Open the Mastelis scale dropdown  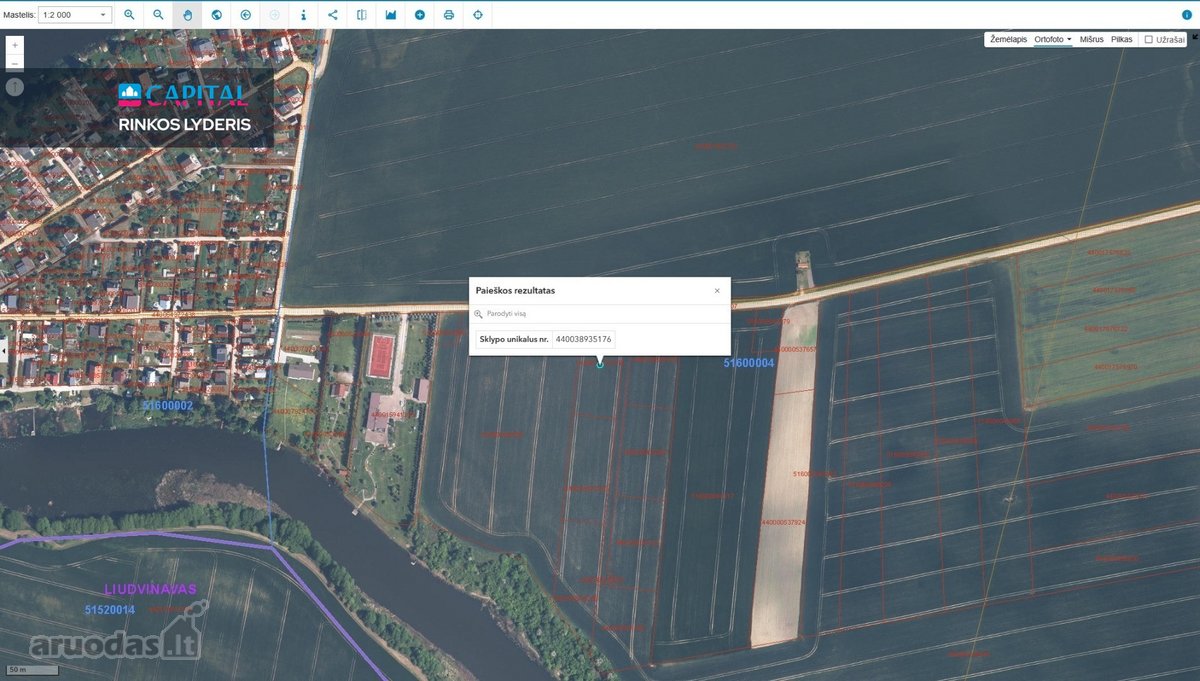tap(75, 15)
